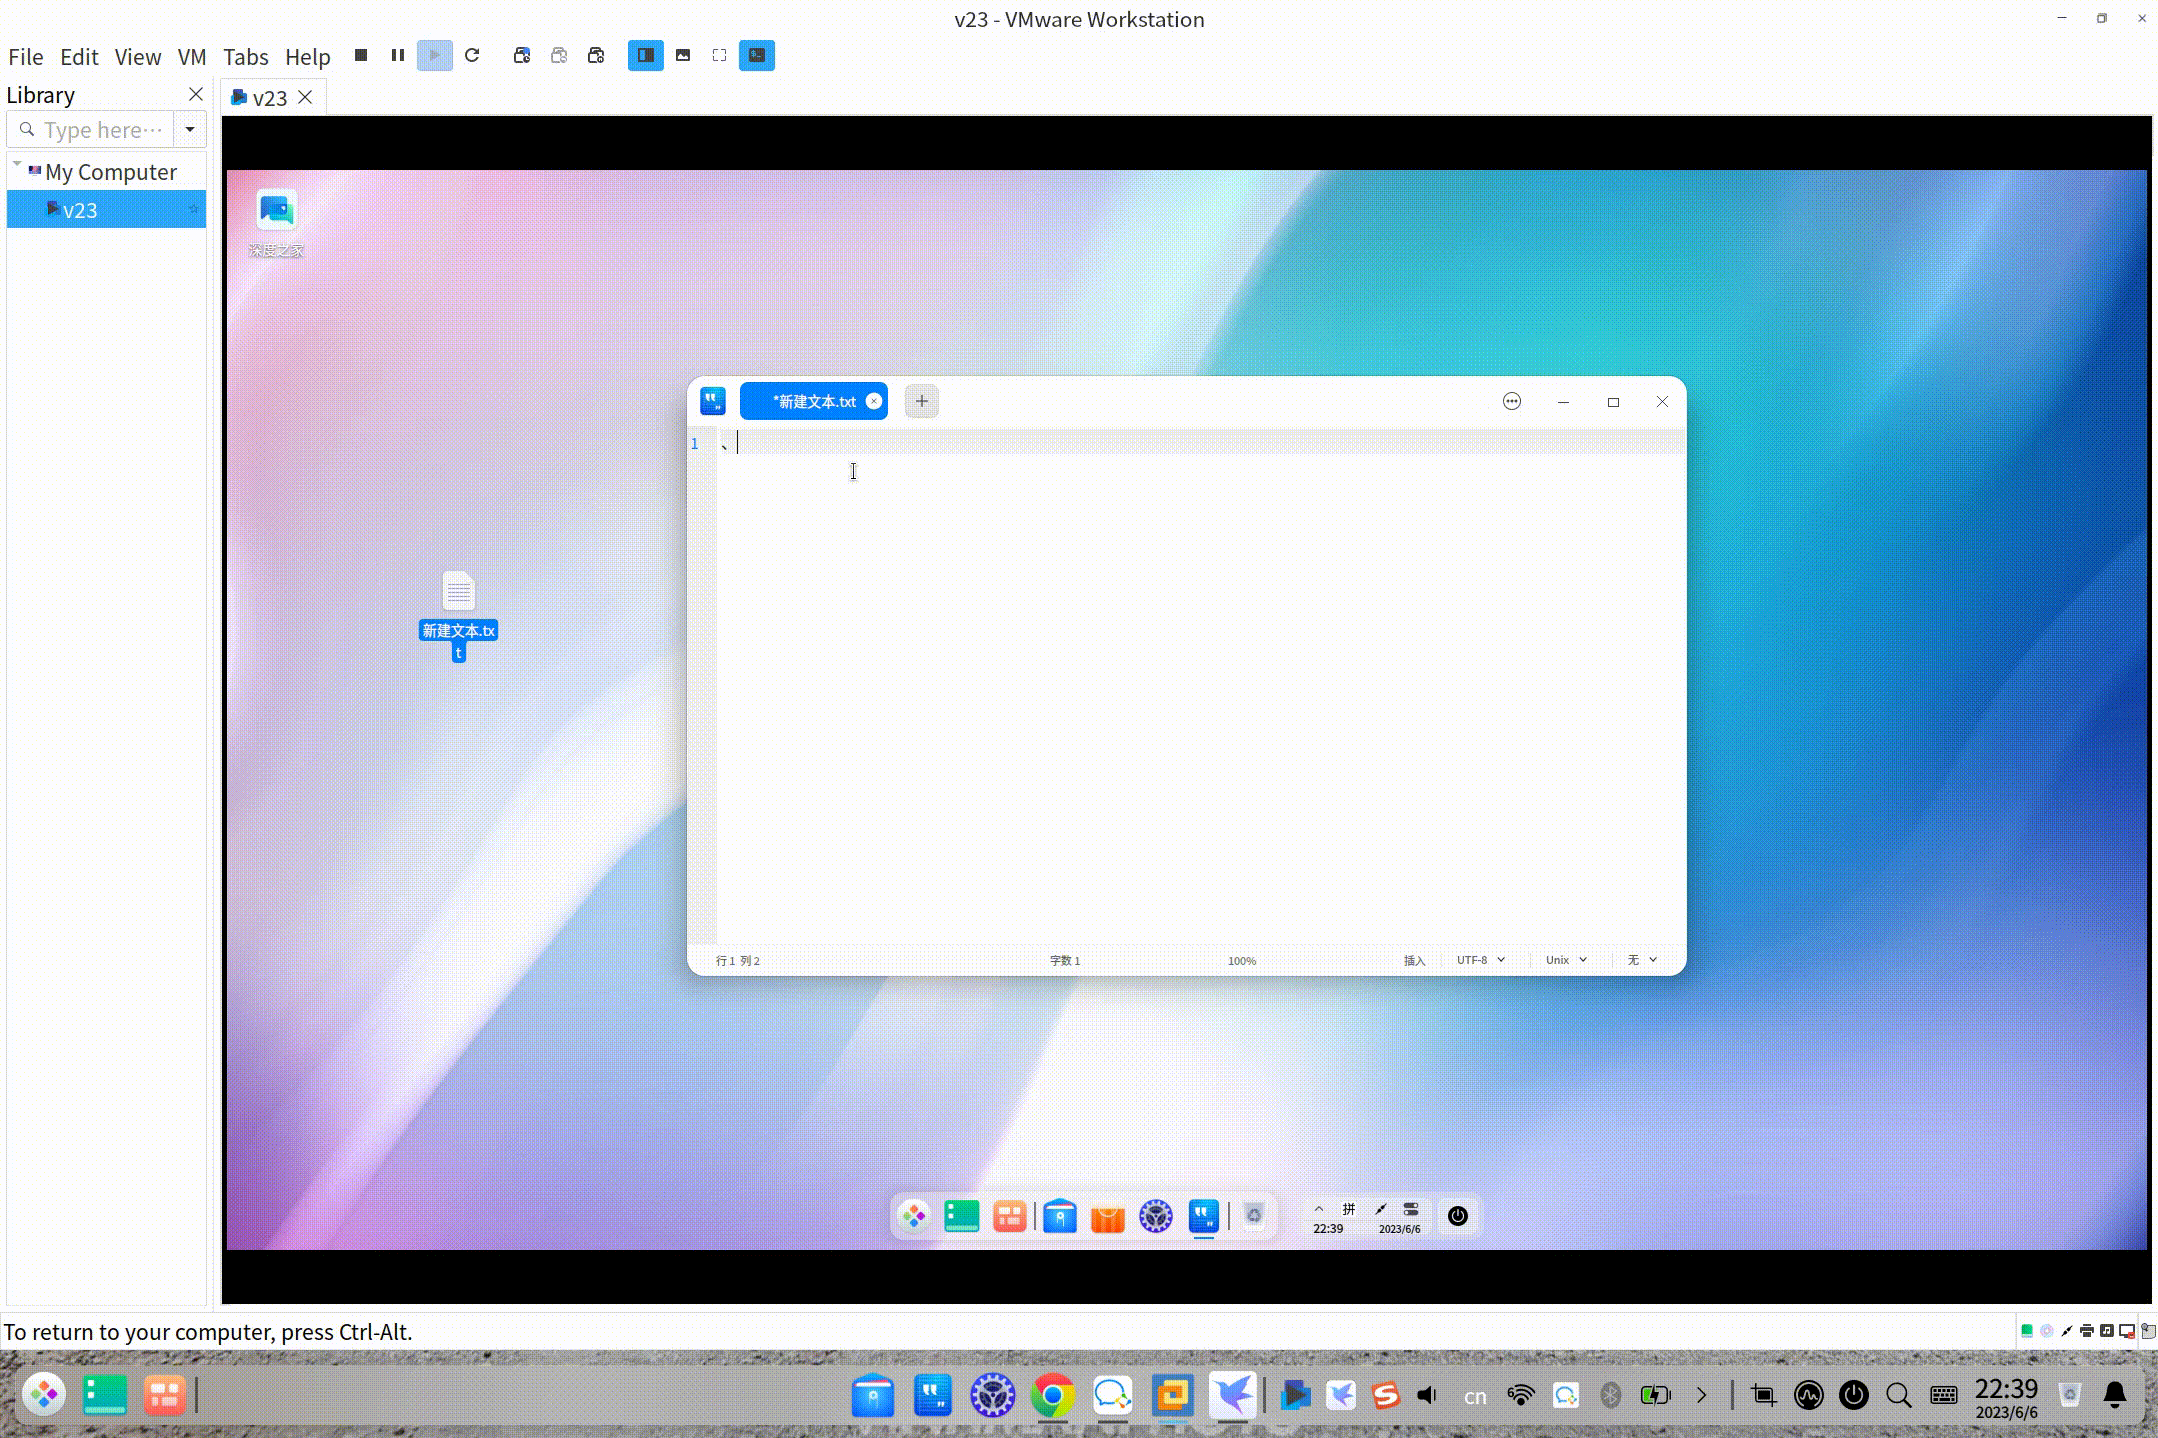Pause the virtual machine

point(398,56)
